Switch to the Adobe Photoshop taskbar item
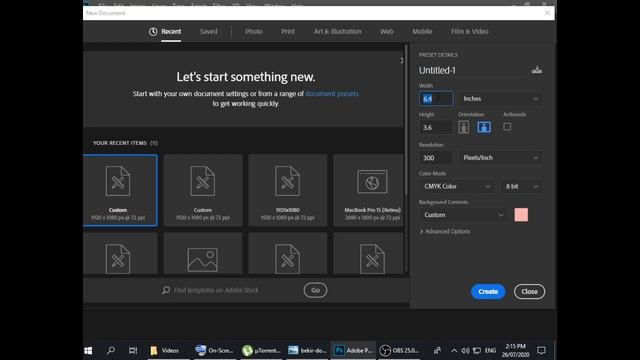 pyautogui.click(x=353, y=350)
